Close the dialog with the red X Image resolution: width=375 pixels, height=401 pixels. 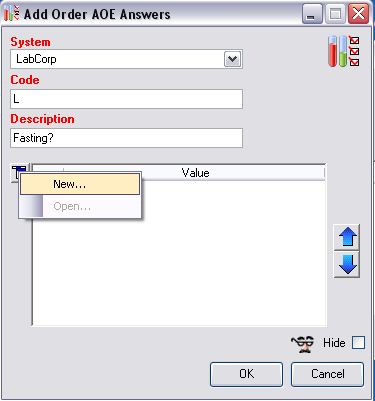[358, 14]
